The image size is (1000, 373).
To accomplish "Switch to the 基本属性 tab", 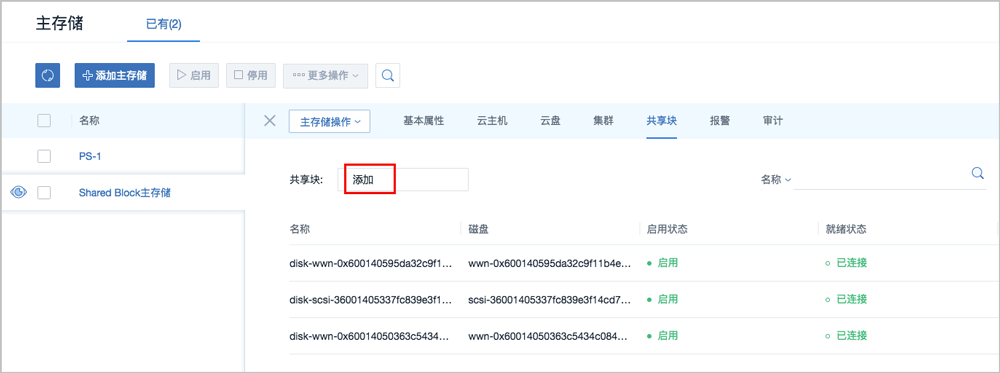I will click(x=423, y=121).
